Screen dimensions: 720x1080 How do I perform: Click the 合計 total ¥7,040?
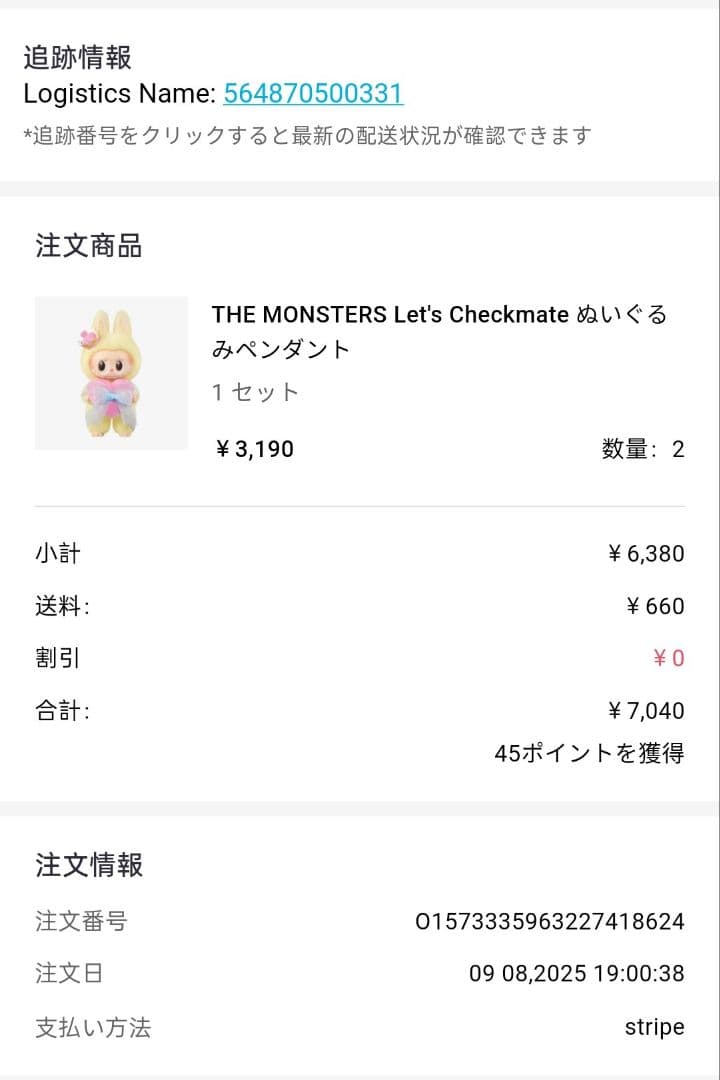click(x=646, y=711)
